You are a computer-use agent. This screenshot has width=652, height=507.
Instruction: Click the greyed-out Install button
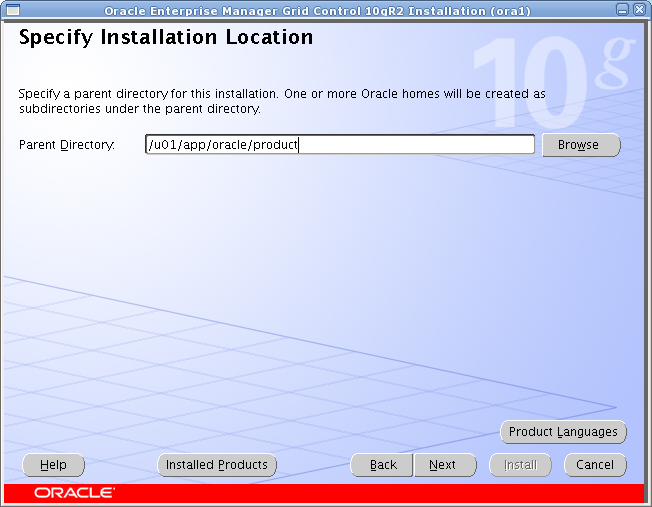pos(520,465)
